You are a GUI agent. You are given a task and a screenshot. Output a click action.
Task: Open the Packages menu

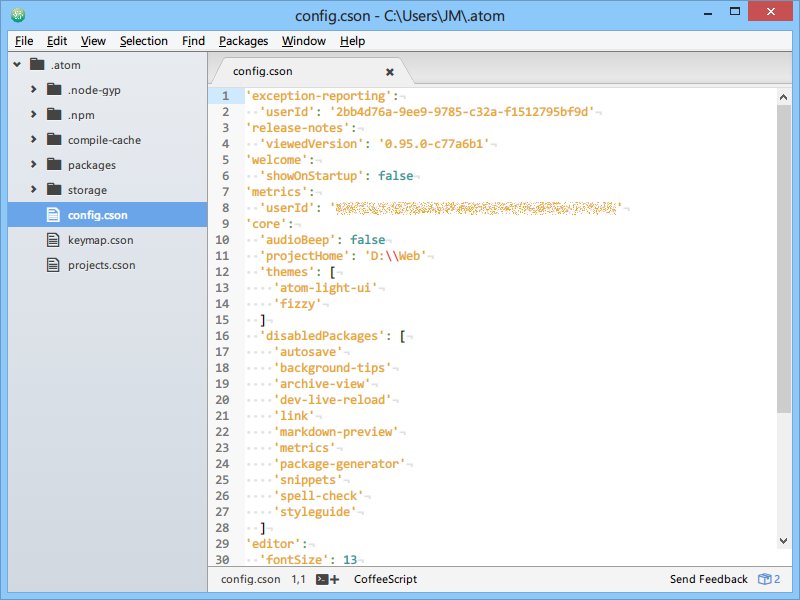tap(243, 41)
